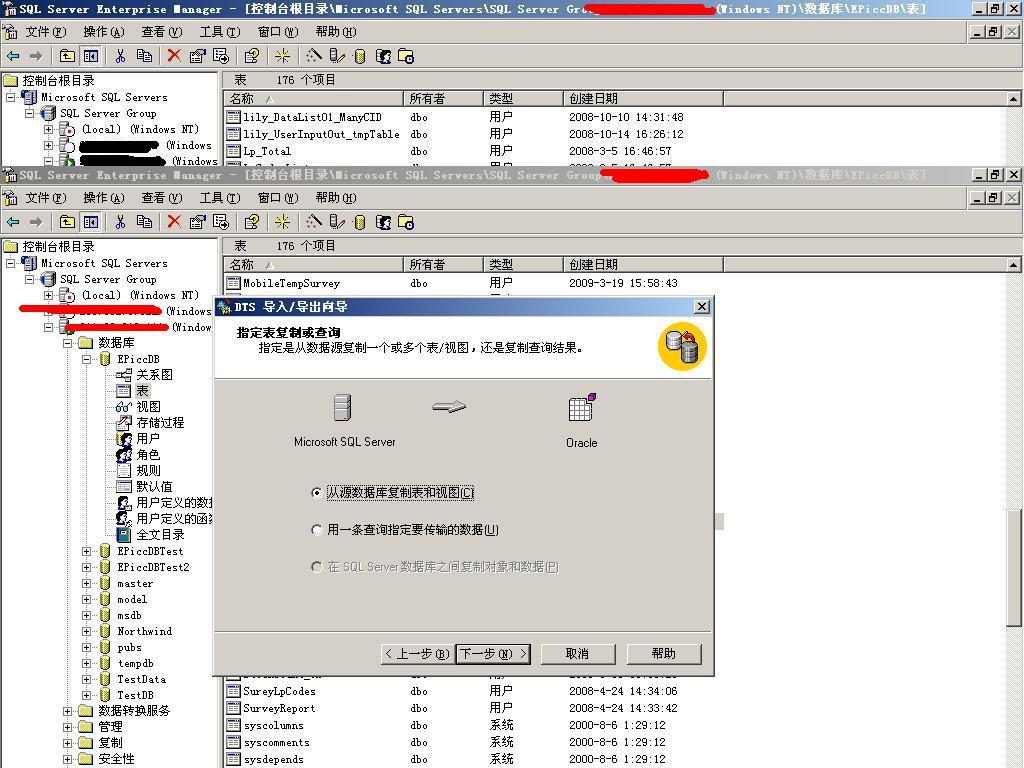
Task: Select 从源数据库复制表和视图 radio option
Action: pyautogui.click(x=317, y=493)
